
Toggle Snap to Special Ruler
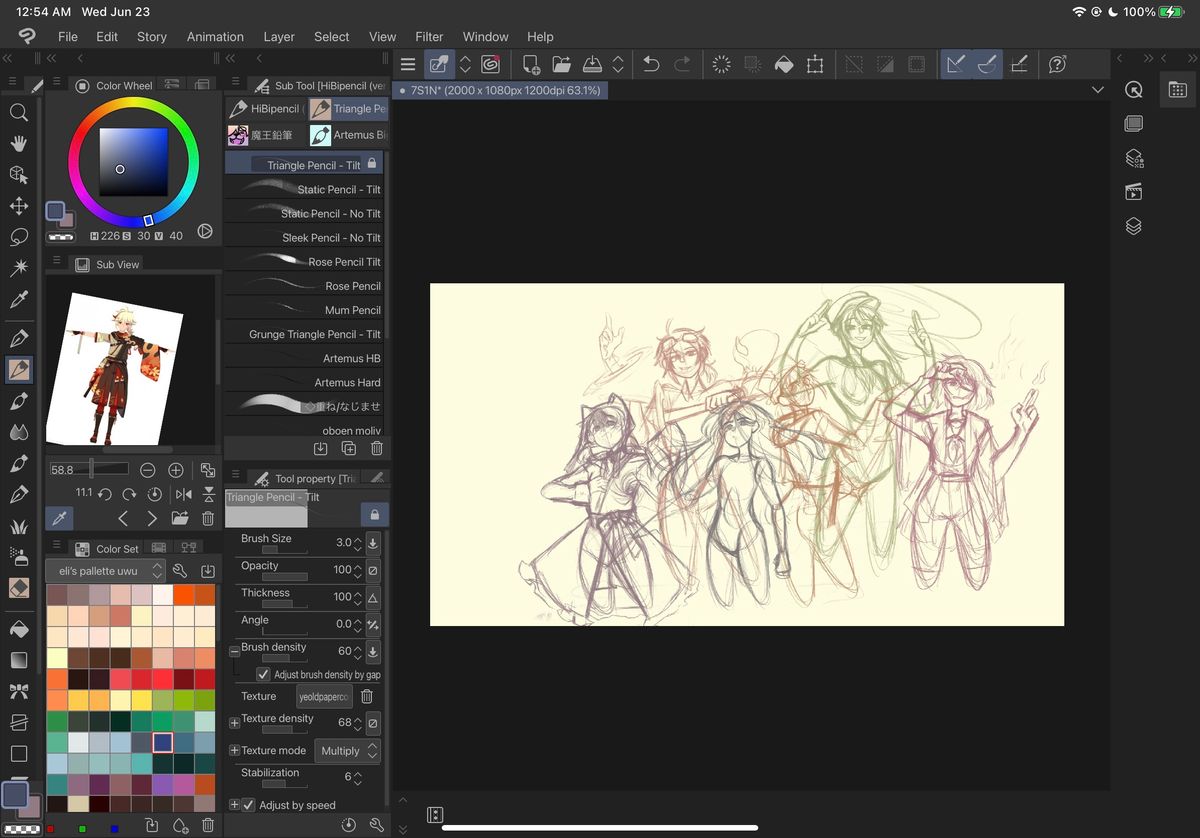point(987,64)
